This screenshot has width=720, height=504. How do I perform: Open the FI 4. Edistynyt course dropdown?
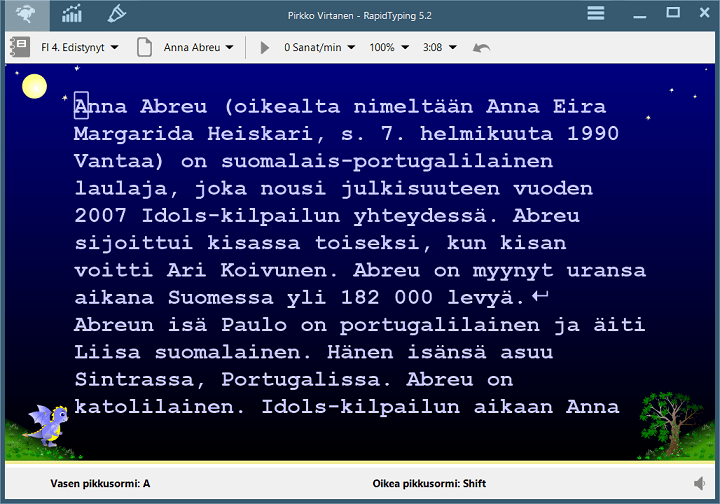point(80,47)
